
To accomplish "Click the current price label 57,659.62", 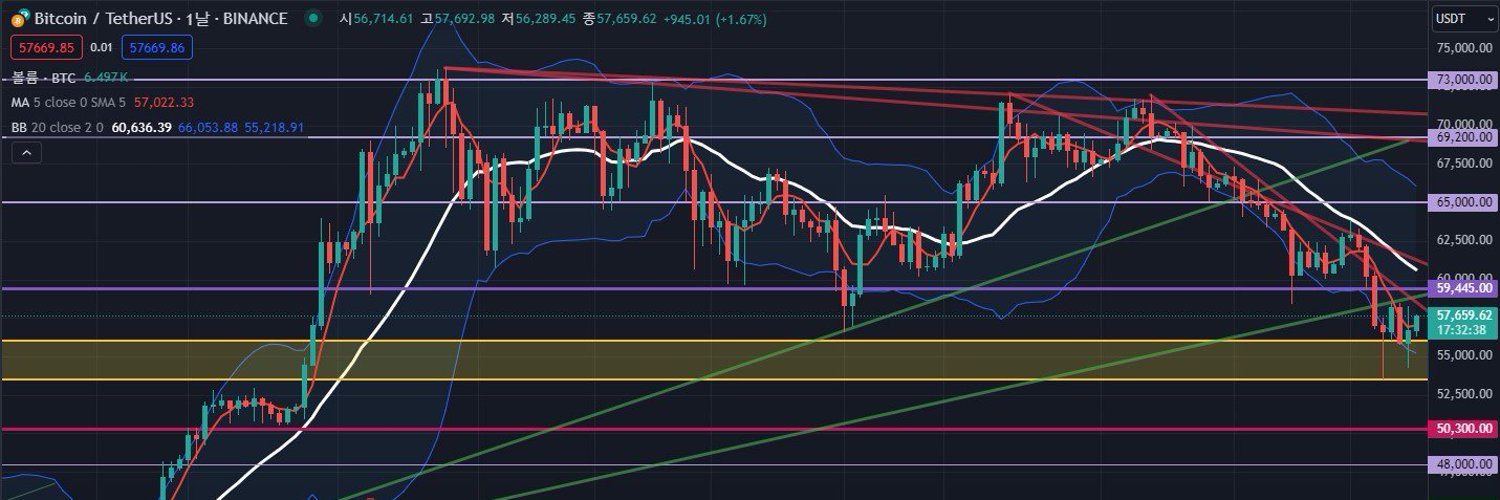I will pos(1463,314).
